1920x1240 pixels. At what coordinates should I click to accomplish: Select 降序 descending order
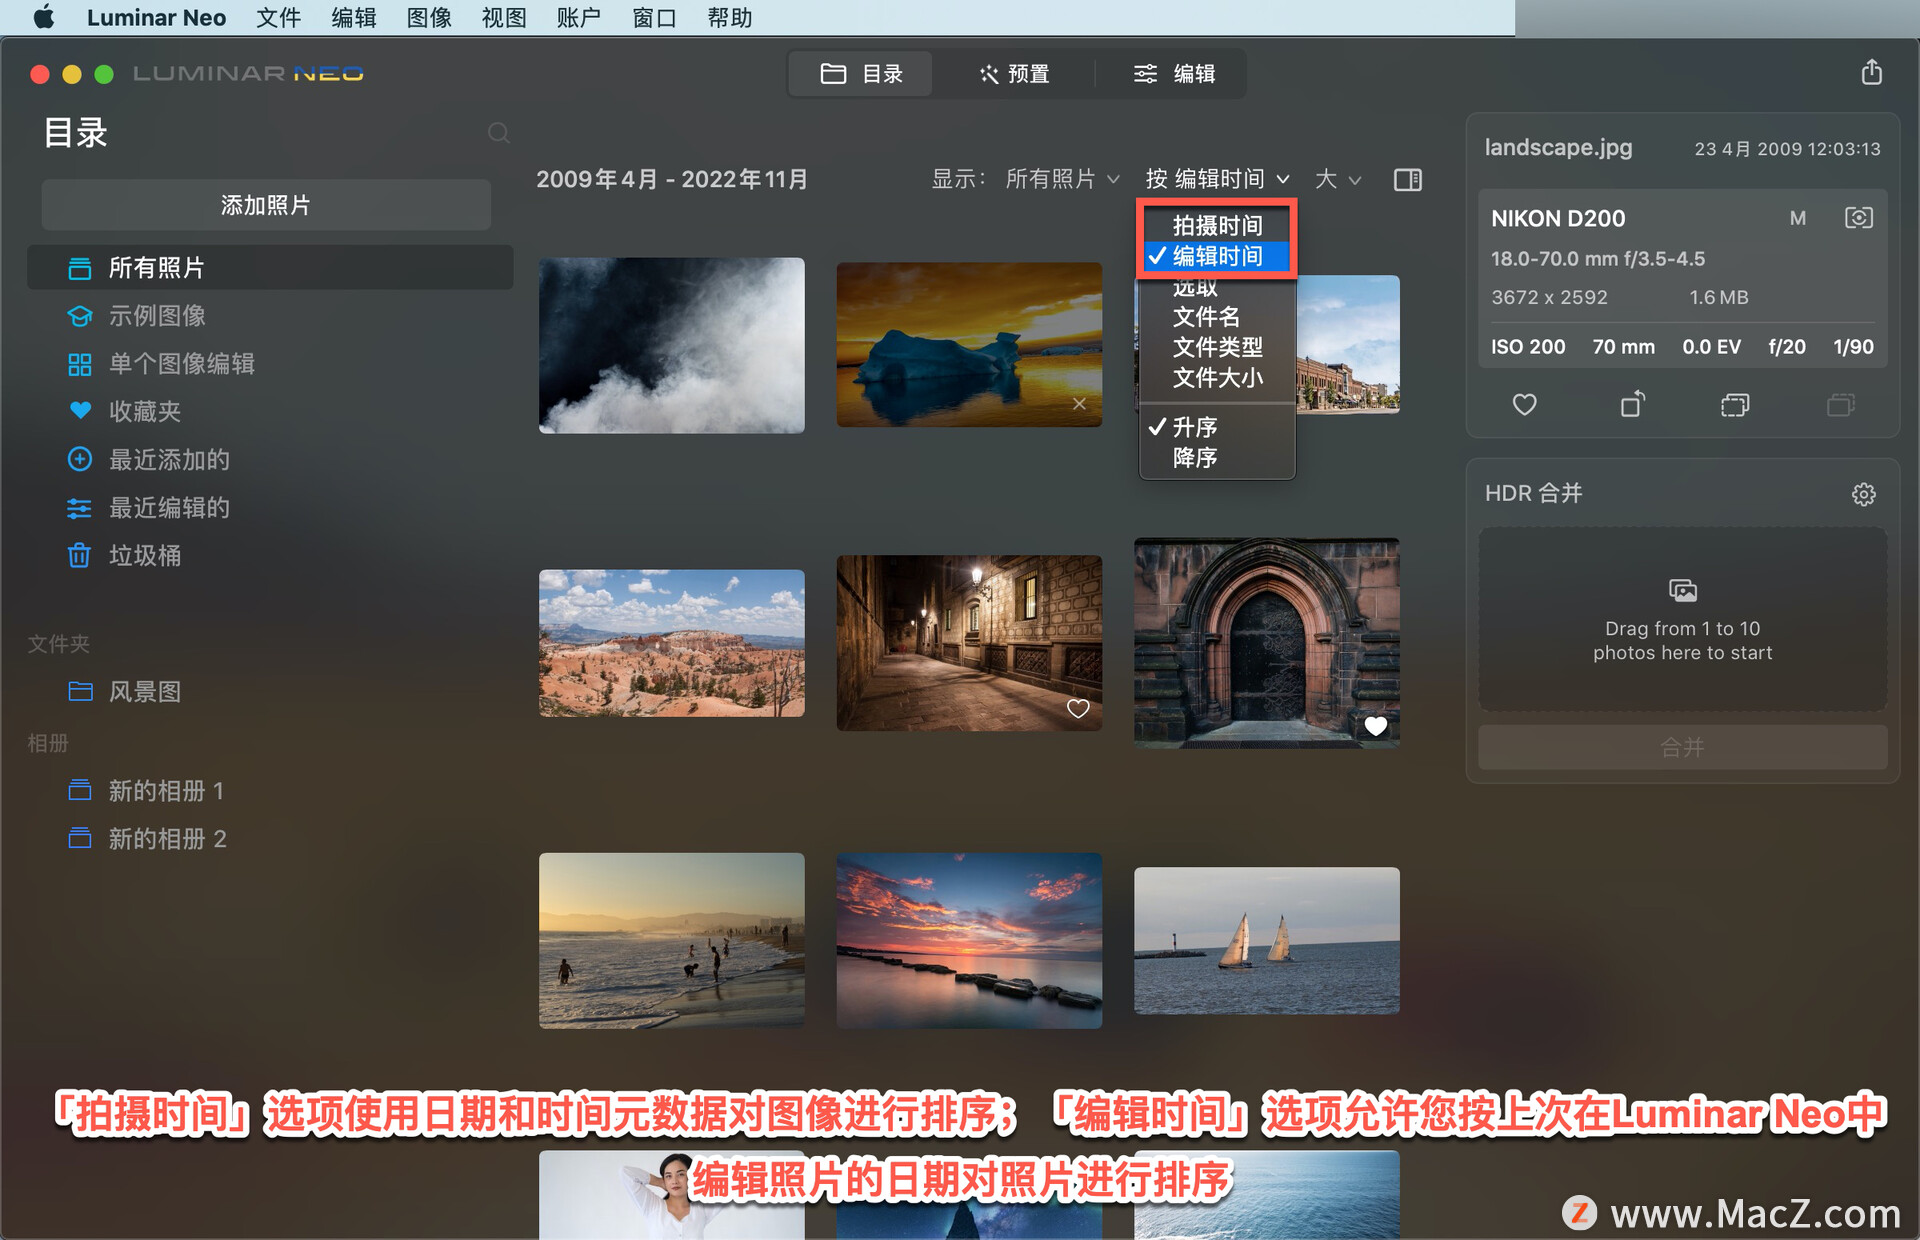point(1217,458)
